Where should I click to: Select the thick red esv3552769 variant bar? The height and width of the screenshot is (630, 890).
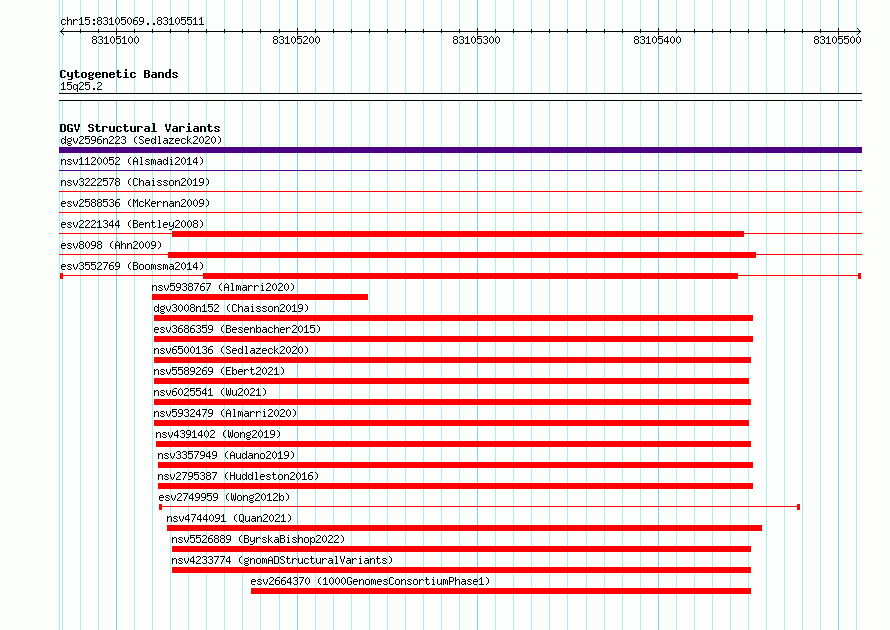(x=471, y=276)
